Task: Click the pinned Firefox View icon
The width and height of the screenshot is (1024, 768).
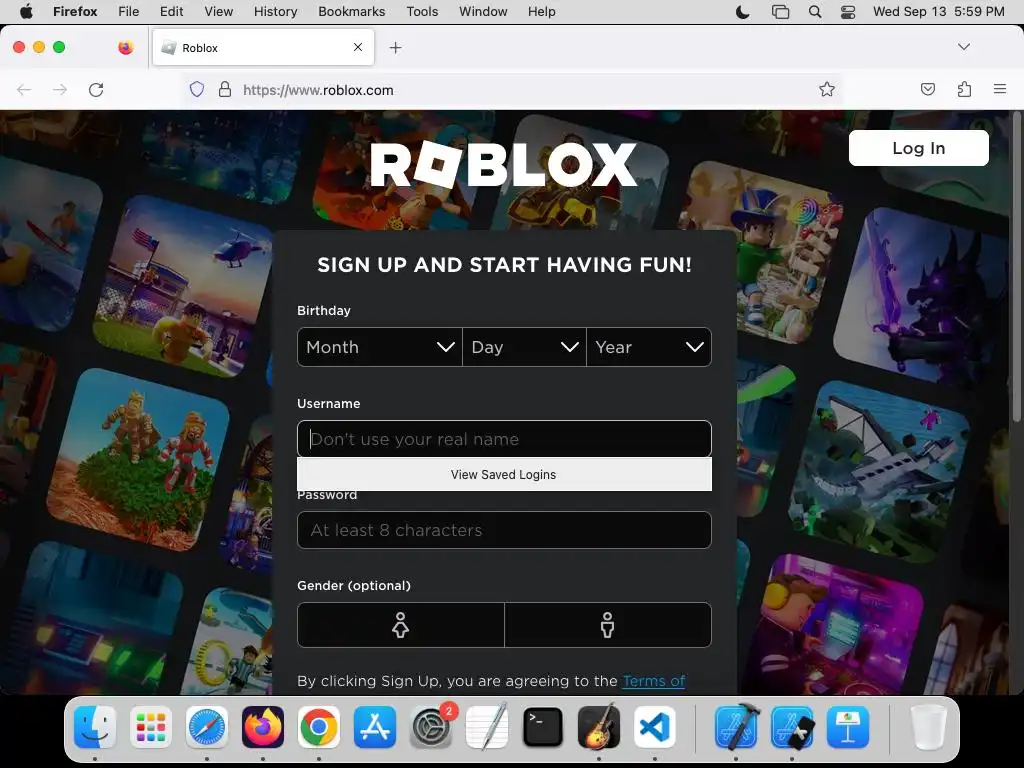Action: coord(125,47)
